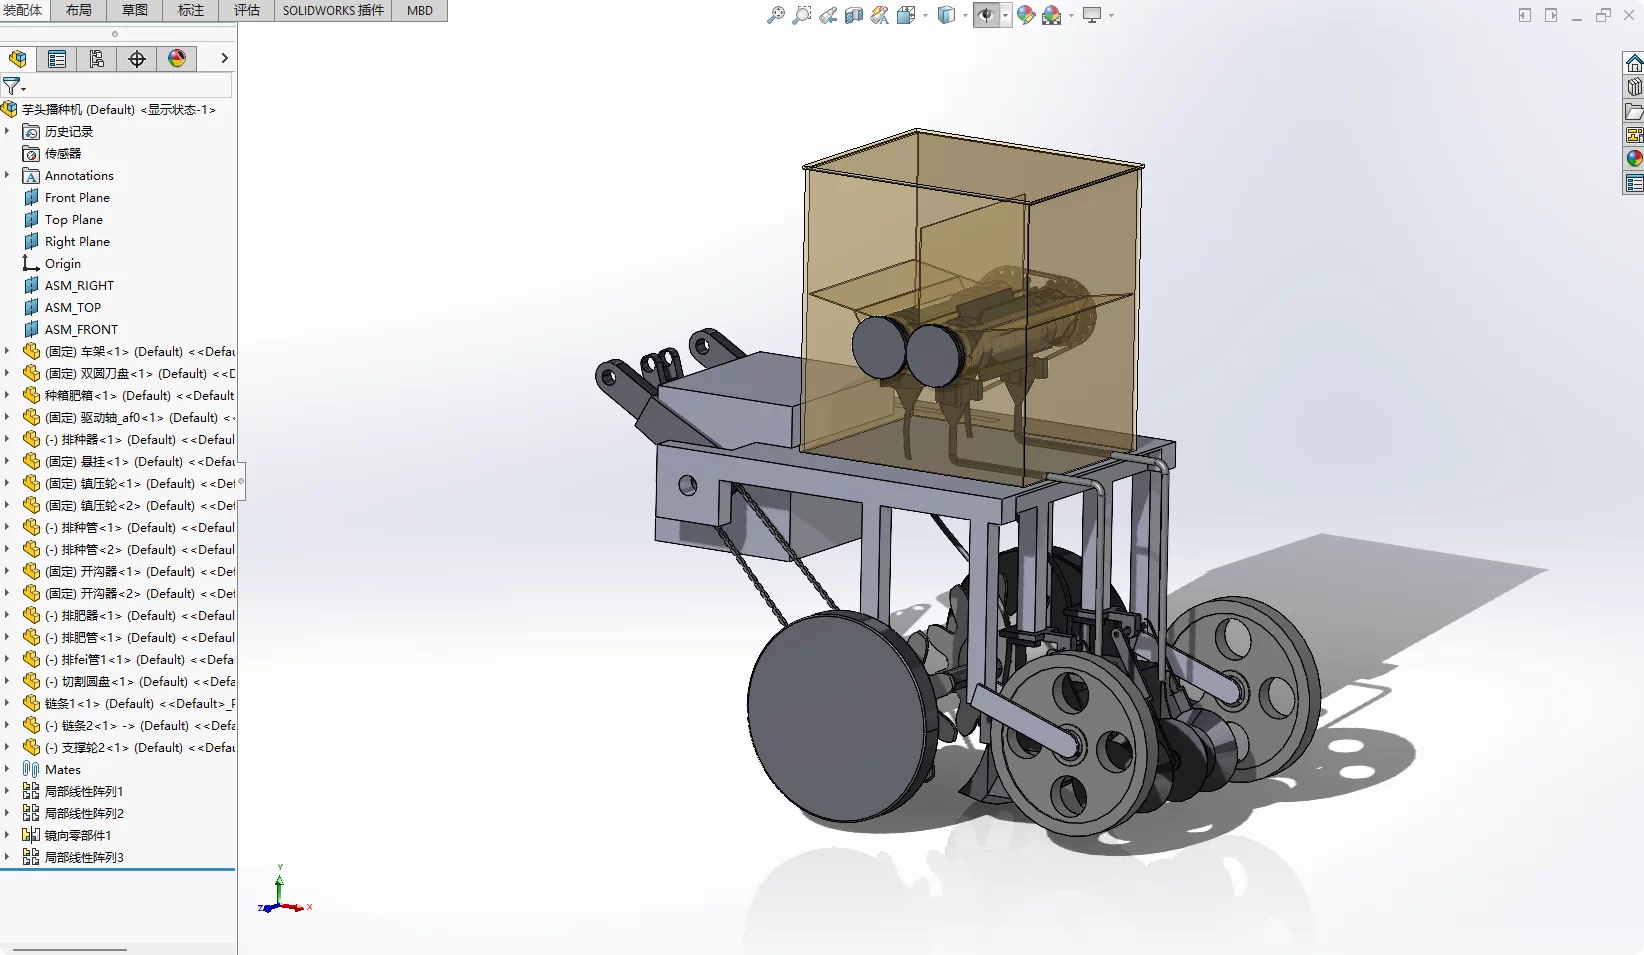Open the Display Style dropdown arrow
The height and width of the screenshot is (955, 1644).
(x=965, y=15)
